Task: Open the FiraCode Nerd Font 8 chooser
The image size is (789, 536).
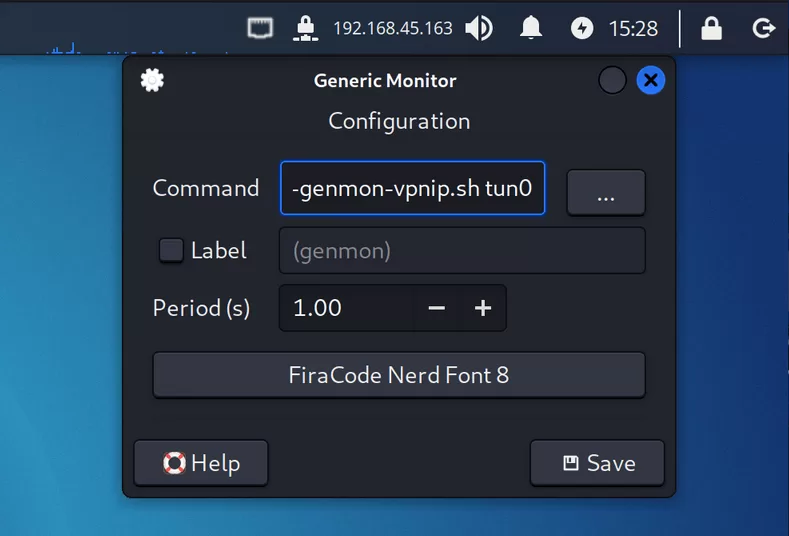Action: [x=398, y=375]
